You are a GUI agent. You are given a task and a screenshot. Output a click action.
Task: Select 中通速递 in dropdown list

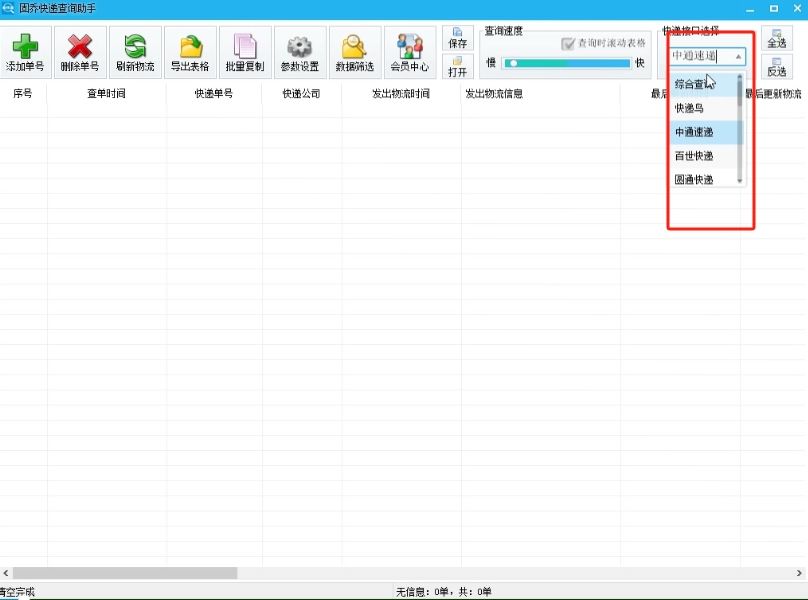(x=705, y=132)
